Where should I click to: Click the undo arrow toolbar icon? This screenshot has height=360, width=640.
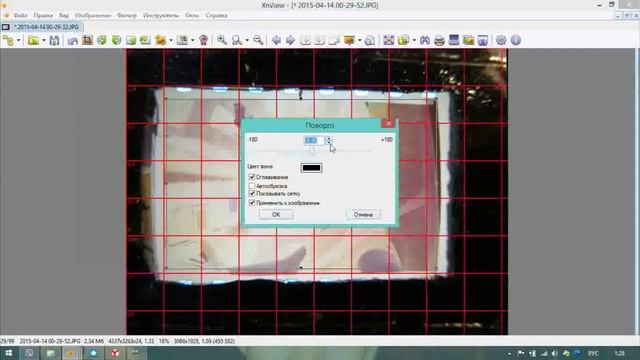click(73, 40)
